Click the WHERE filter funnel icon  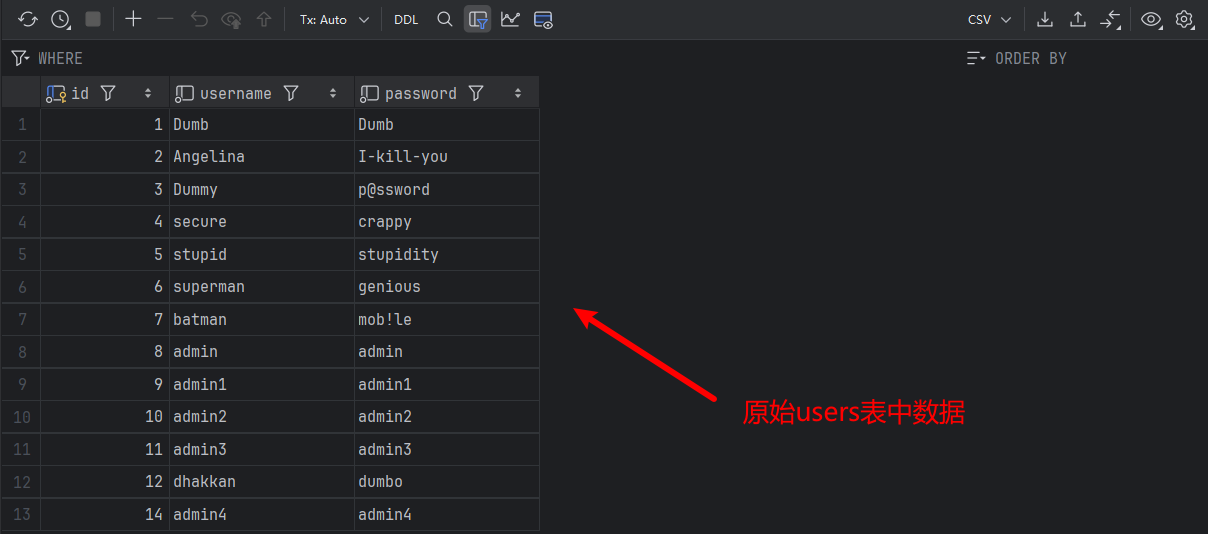20,58
